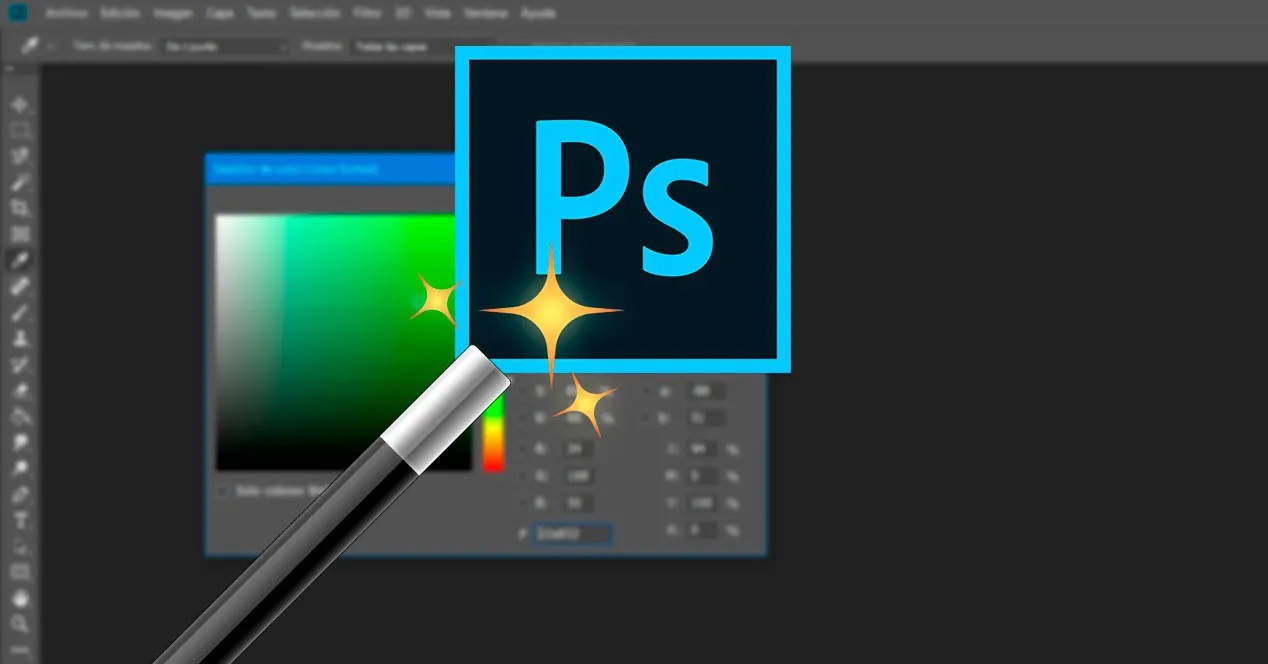Open the Filtro menu
Screen dimensions: 1268x664
(x=367, y=14)
